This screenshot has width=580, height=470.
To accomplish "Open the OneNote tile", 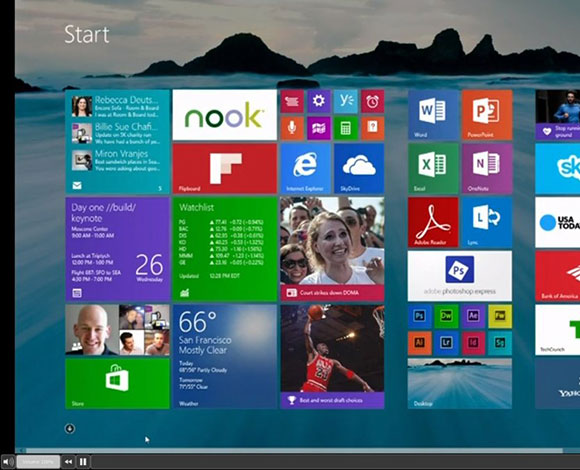I will 487,169.
